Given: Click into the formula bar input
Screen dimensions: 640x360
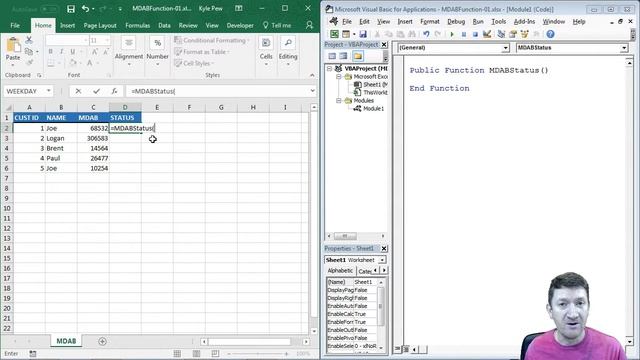Looking at the screenshot, I should click(218, 91).
